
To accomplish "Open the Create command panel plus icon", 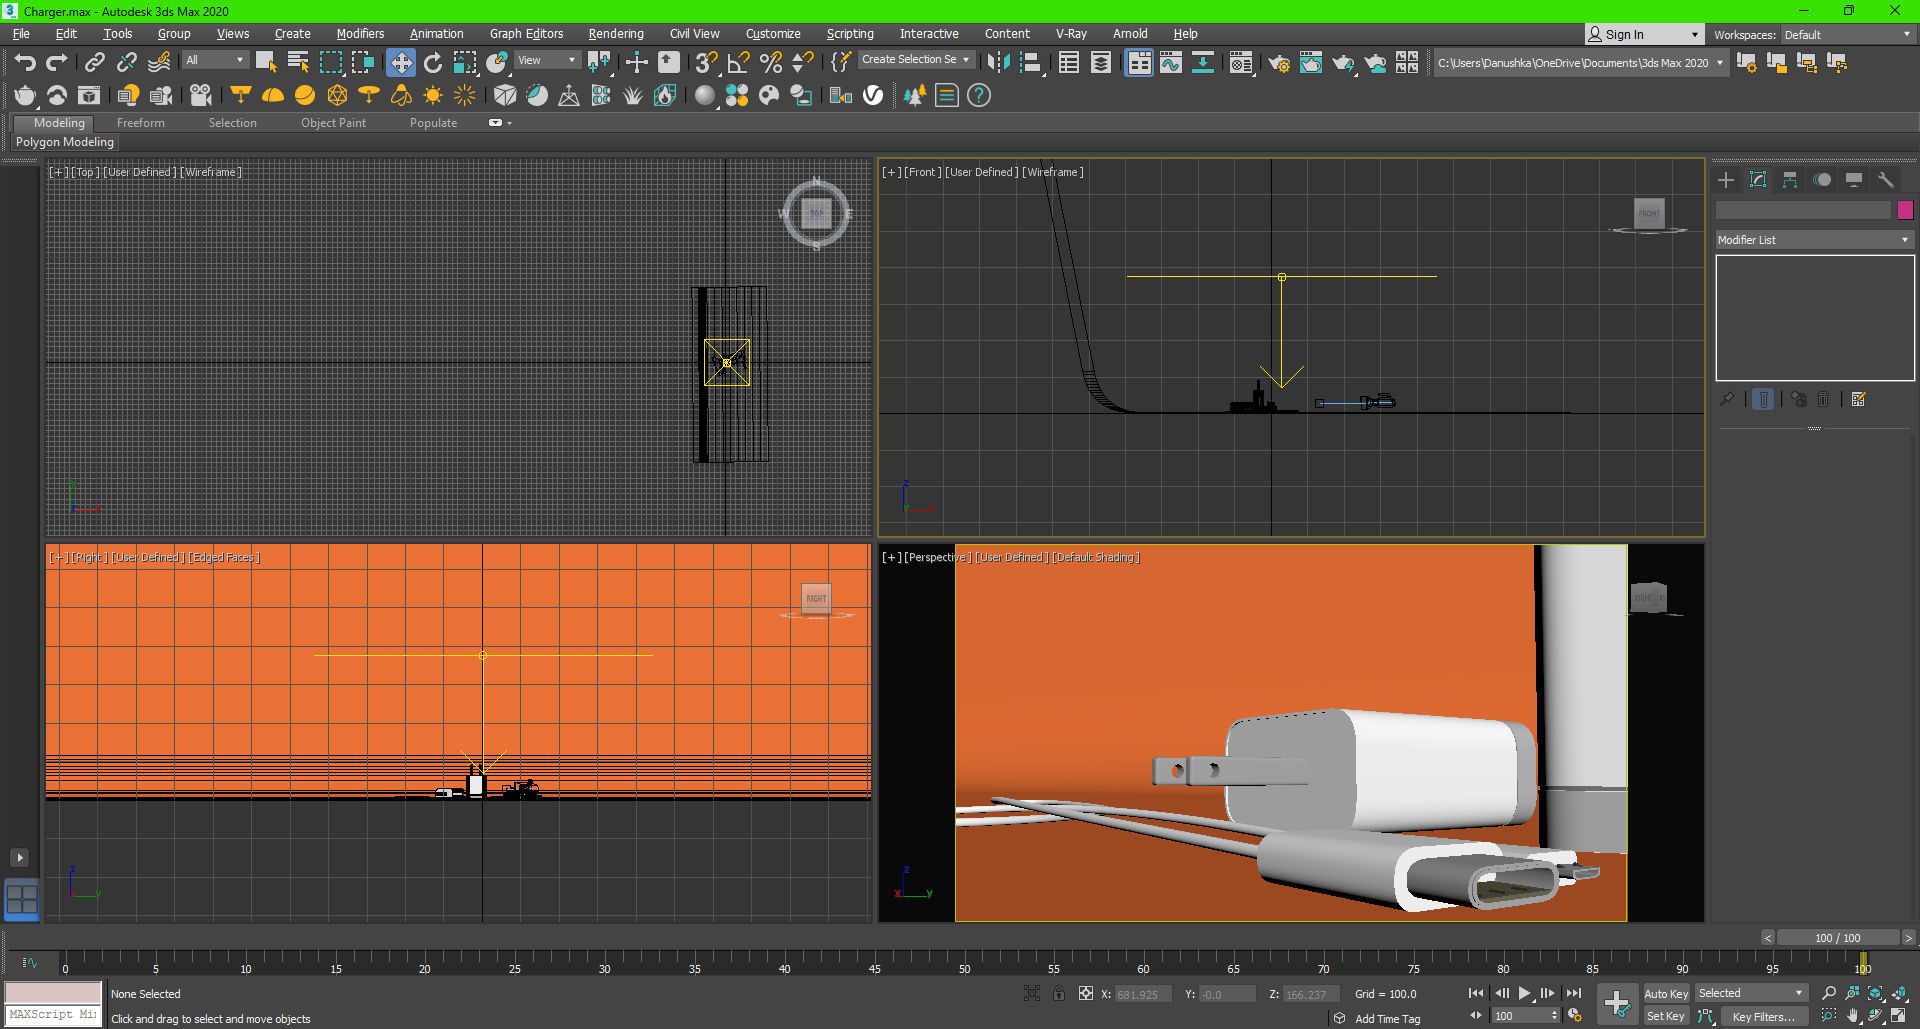I will (1726, 180).
